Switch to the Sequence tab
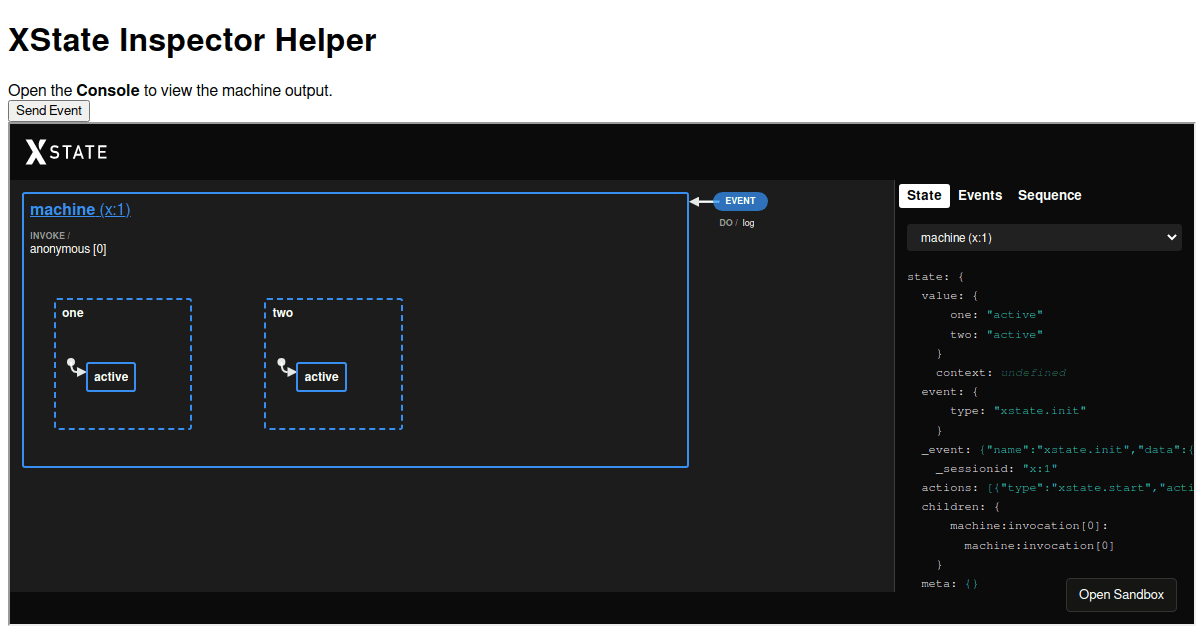Screen dimensions: 1200x630 1049,195
